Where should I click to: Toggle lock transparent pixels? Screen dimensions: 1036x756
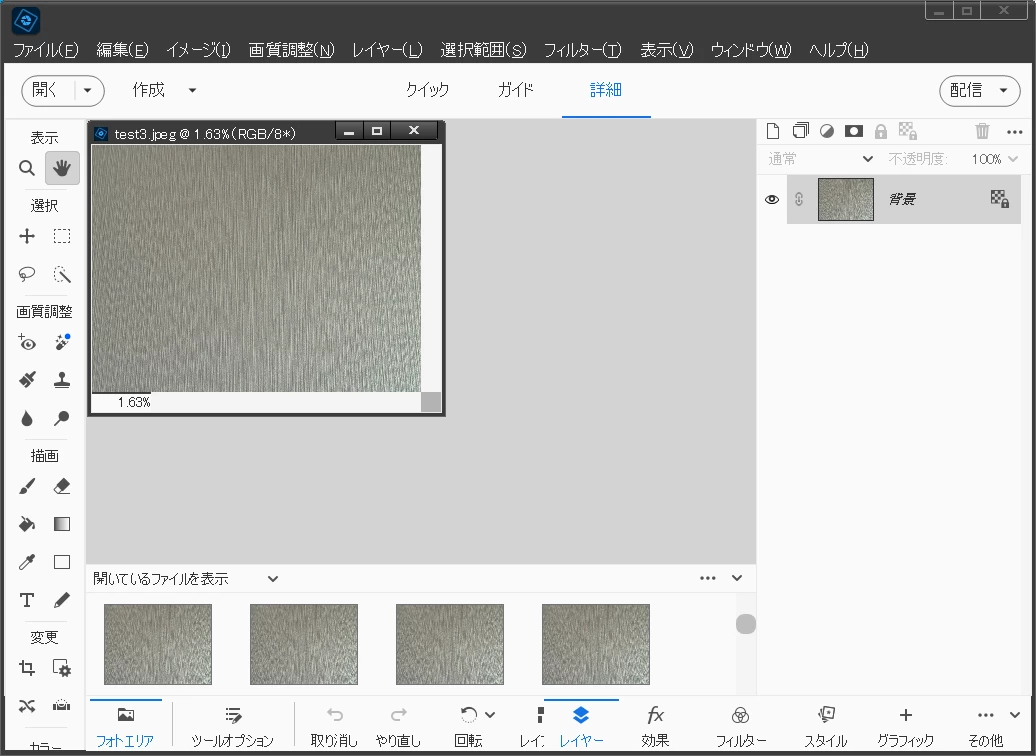908,131
